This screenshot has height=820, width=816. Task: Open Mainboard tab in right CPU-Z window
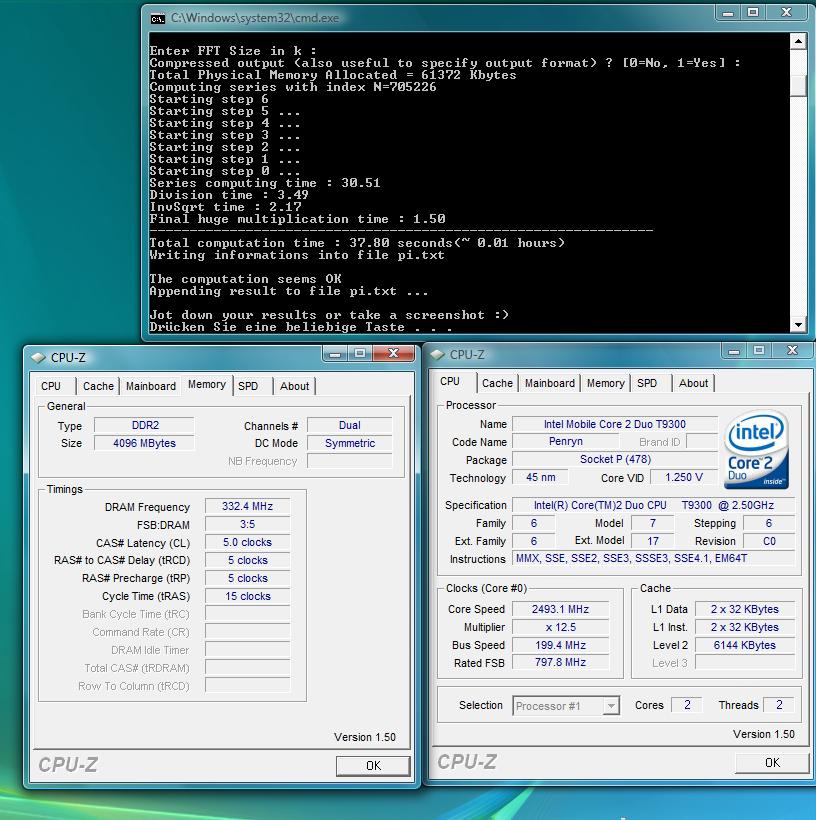pos(550,383)
